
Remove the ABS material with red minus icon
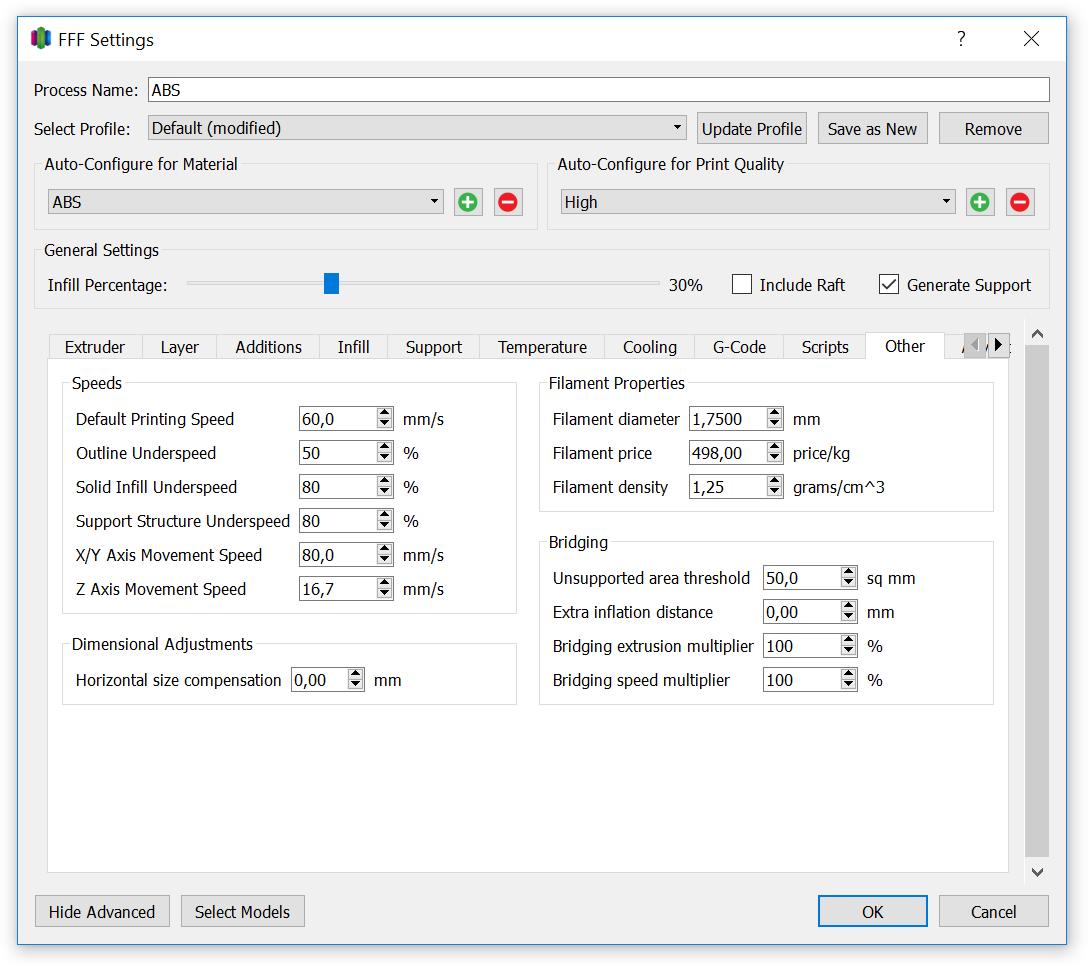pyautogui.click(x=508, y=202)
